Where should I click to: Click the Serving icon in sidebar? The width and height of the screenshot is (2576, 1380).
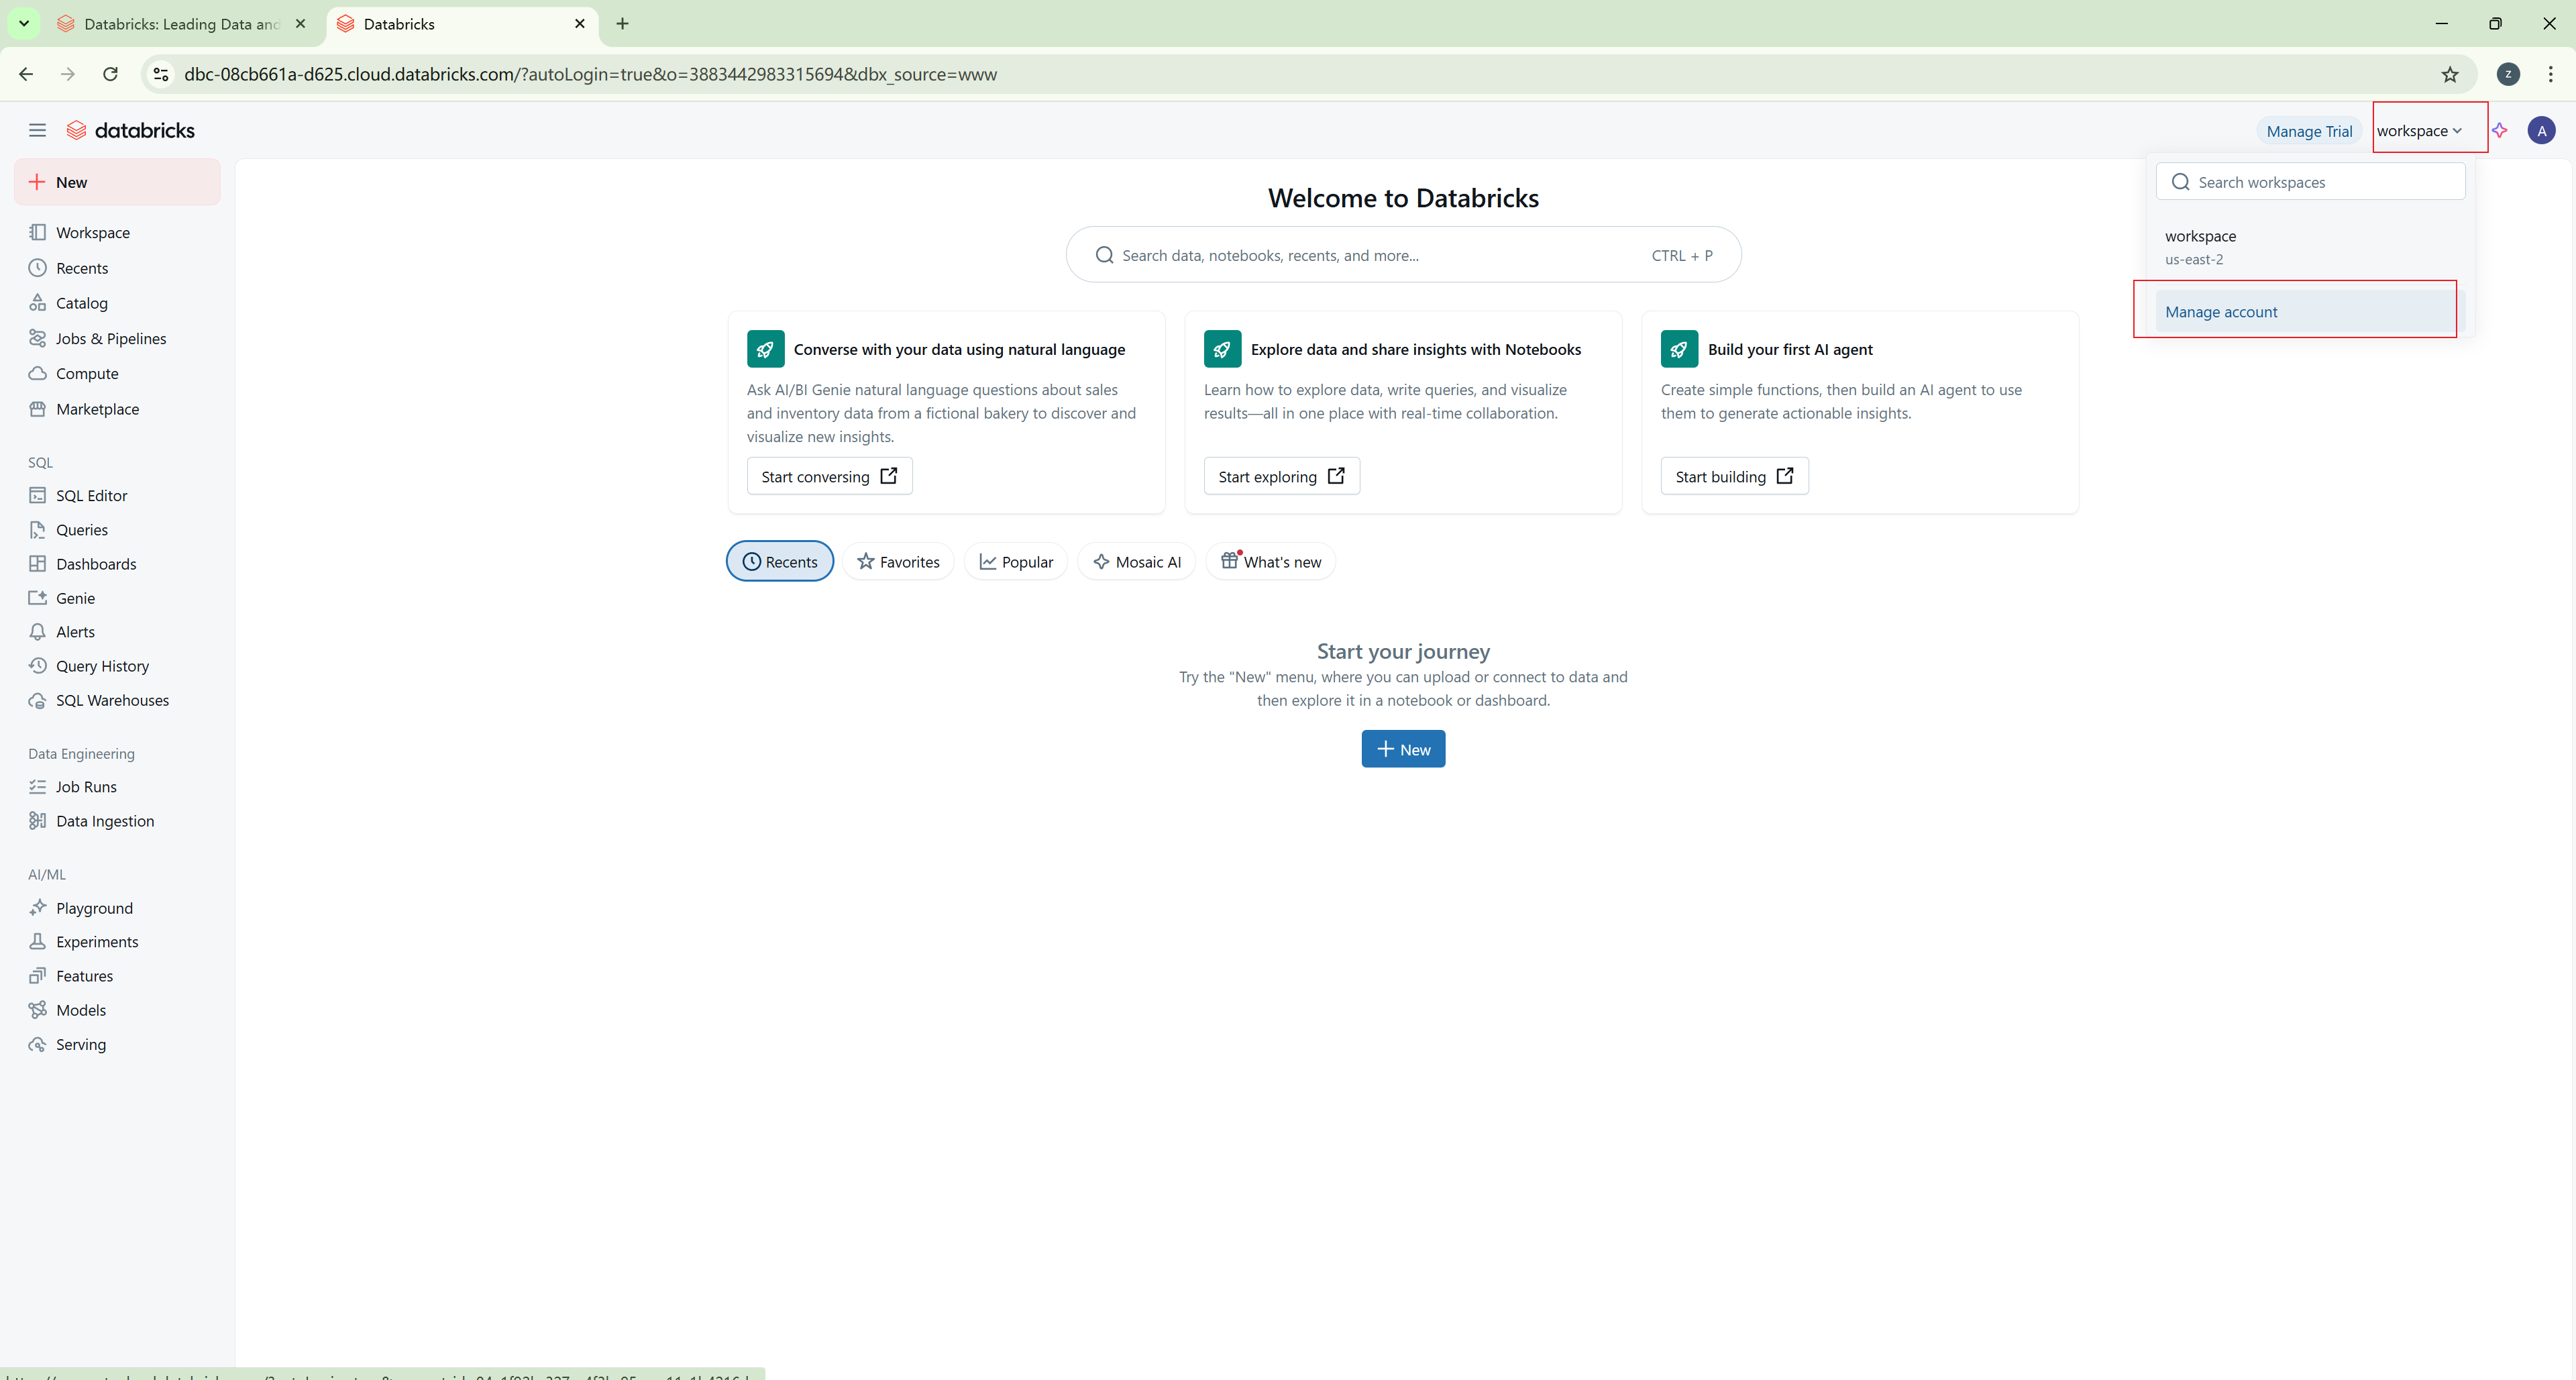(x=38, y=1044)
